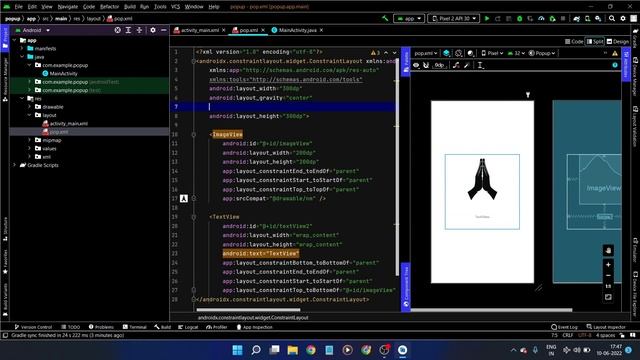Open pop.xml file dropdown in design toolbar
The height and width of the screenshot is (360, 640).
[x=426, y=53]
